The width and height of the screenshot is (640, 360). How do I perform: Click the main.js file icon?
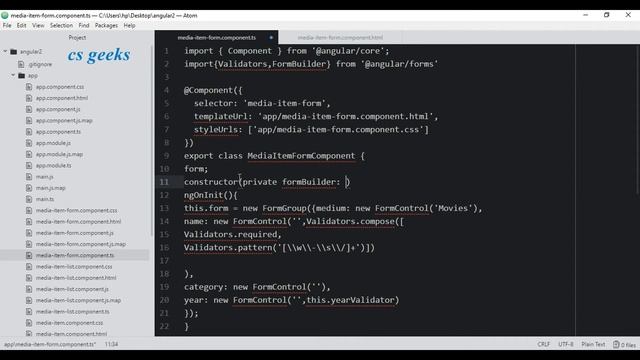(29, 176)
